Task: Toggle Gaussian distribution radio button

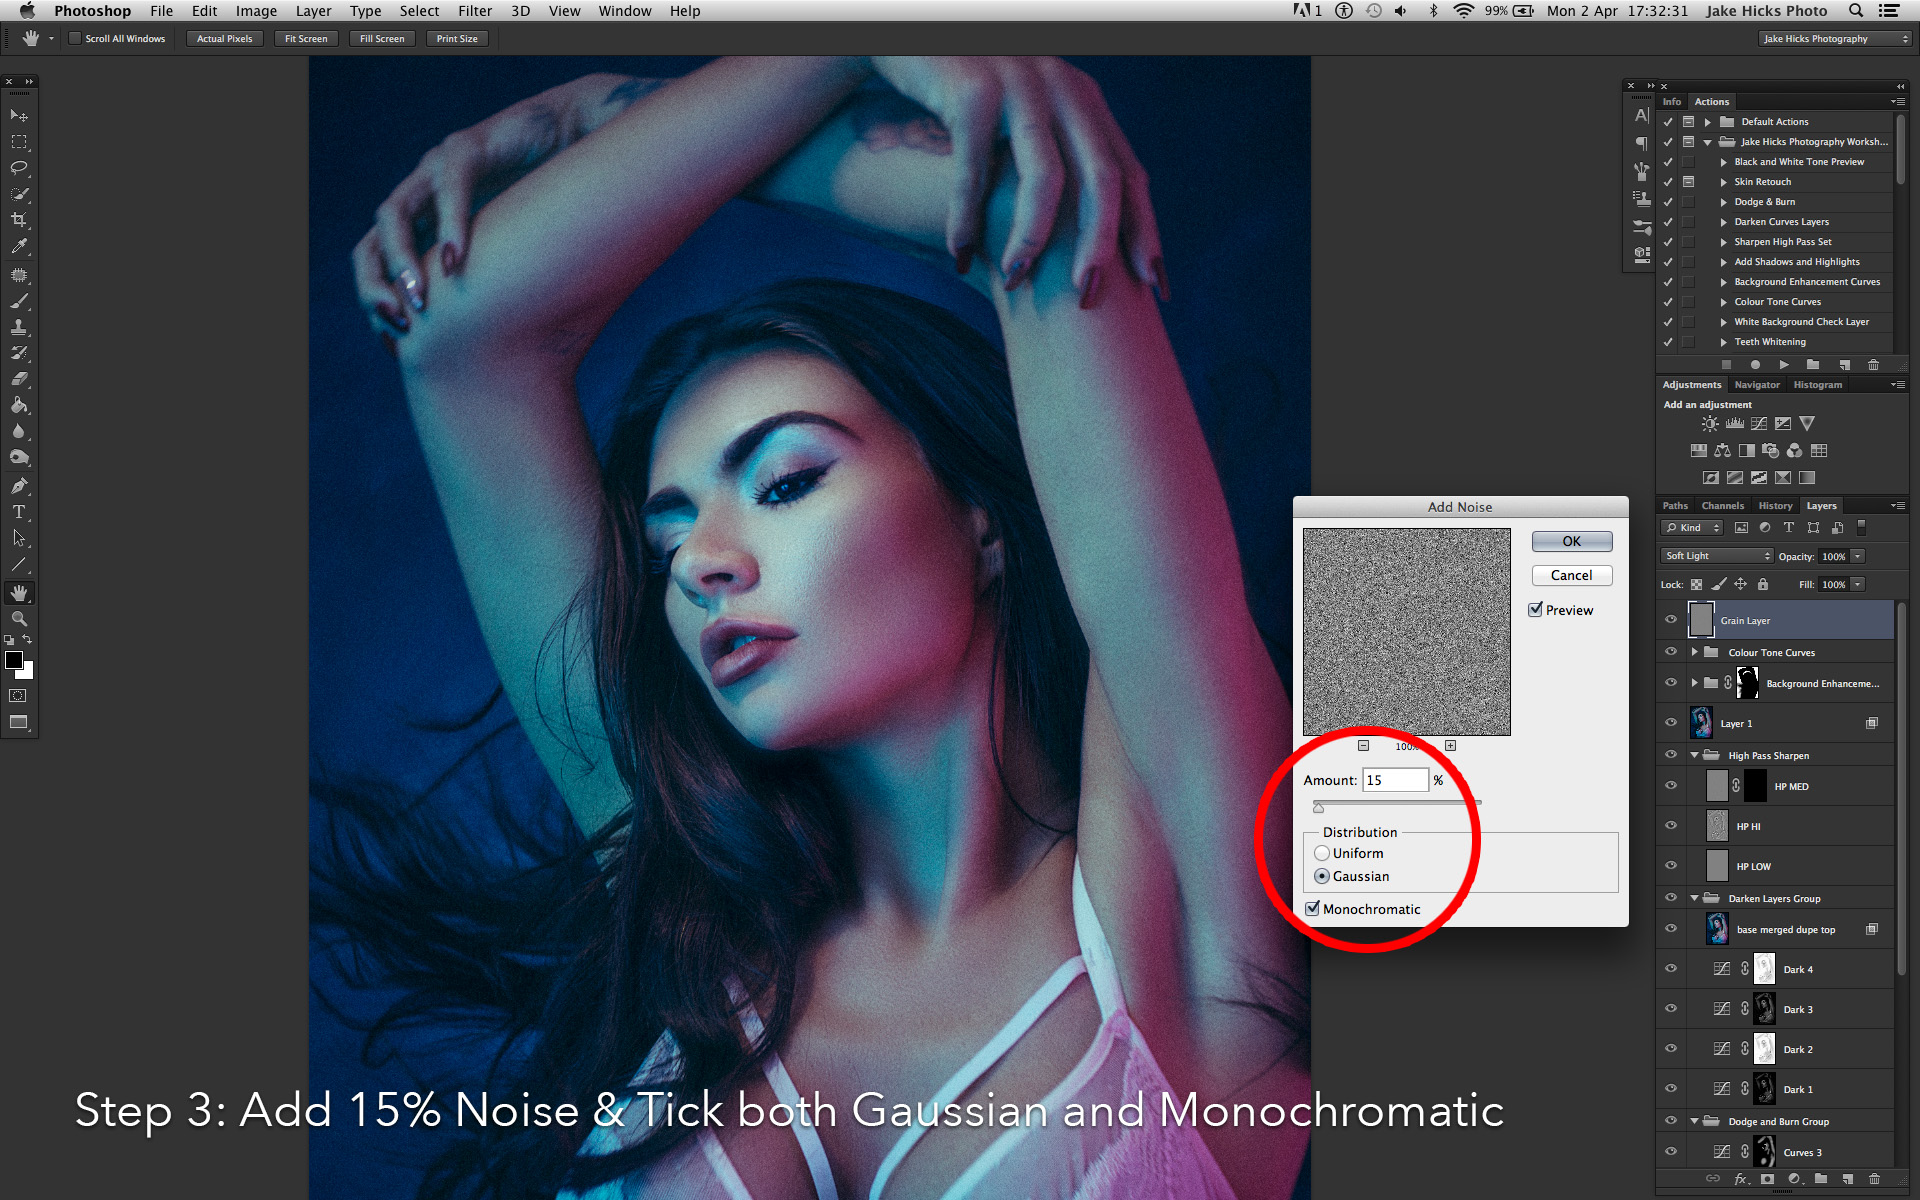Action: (1323, 875)
